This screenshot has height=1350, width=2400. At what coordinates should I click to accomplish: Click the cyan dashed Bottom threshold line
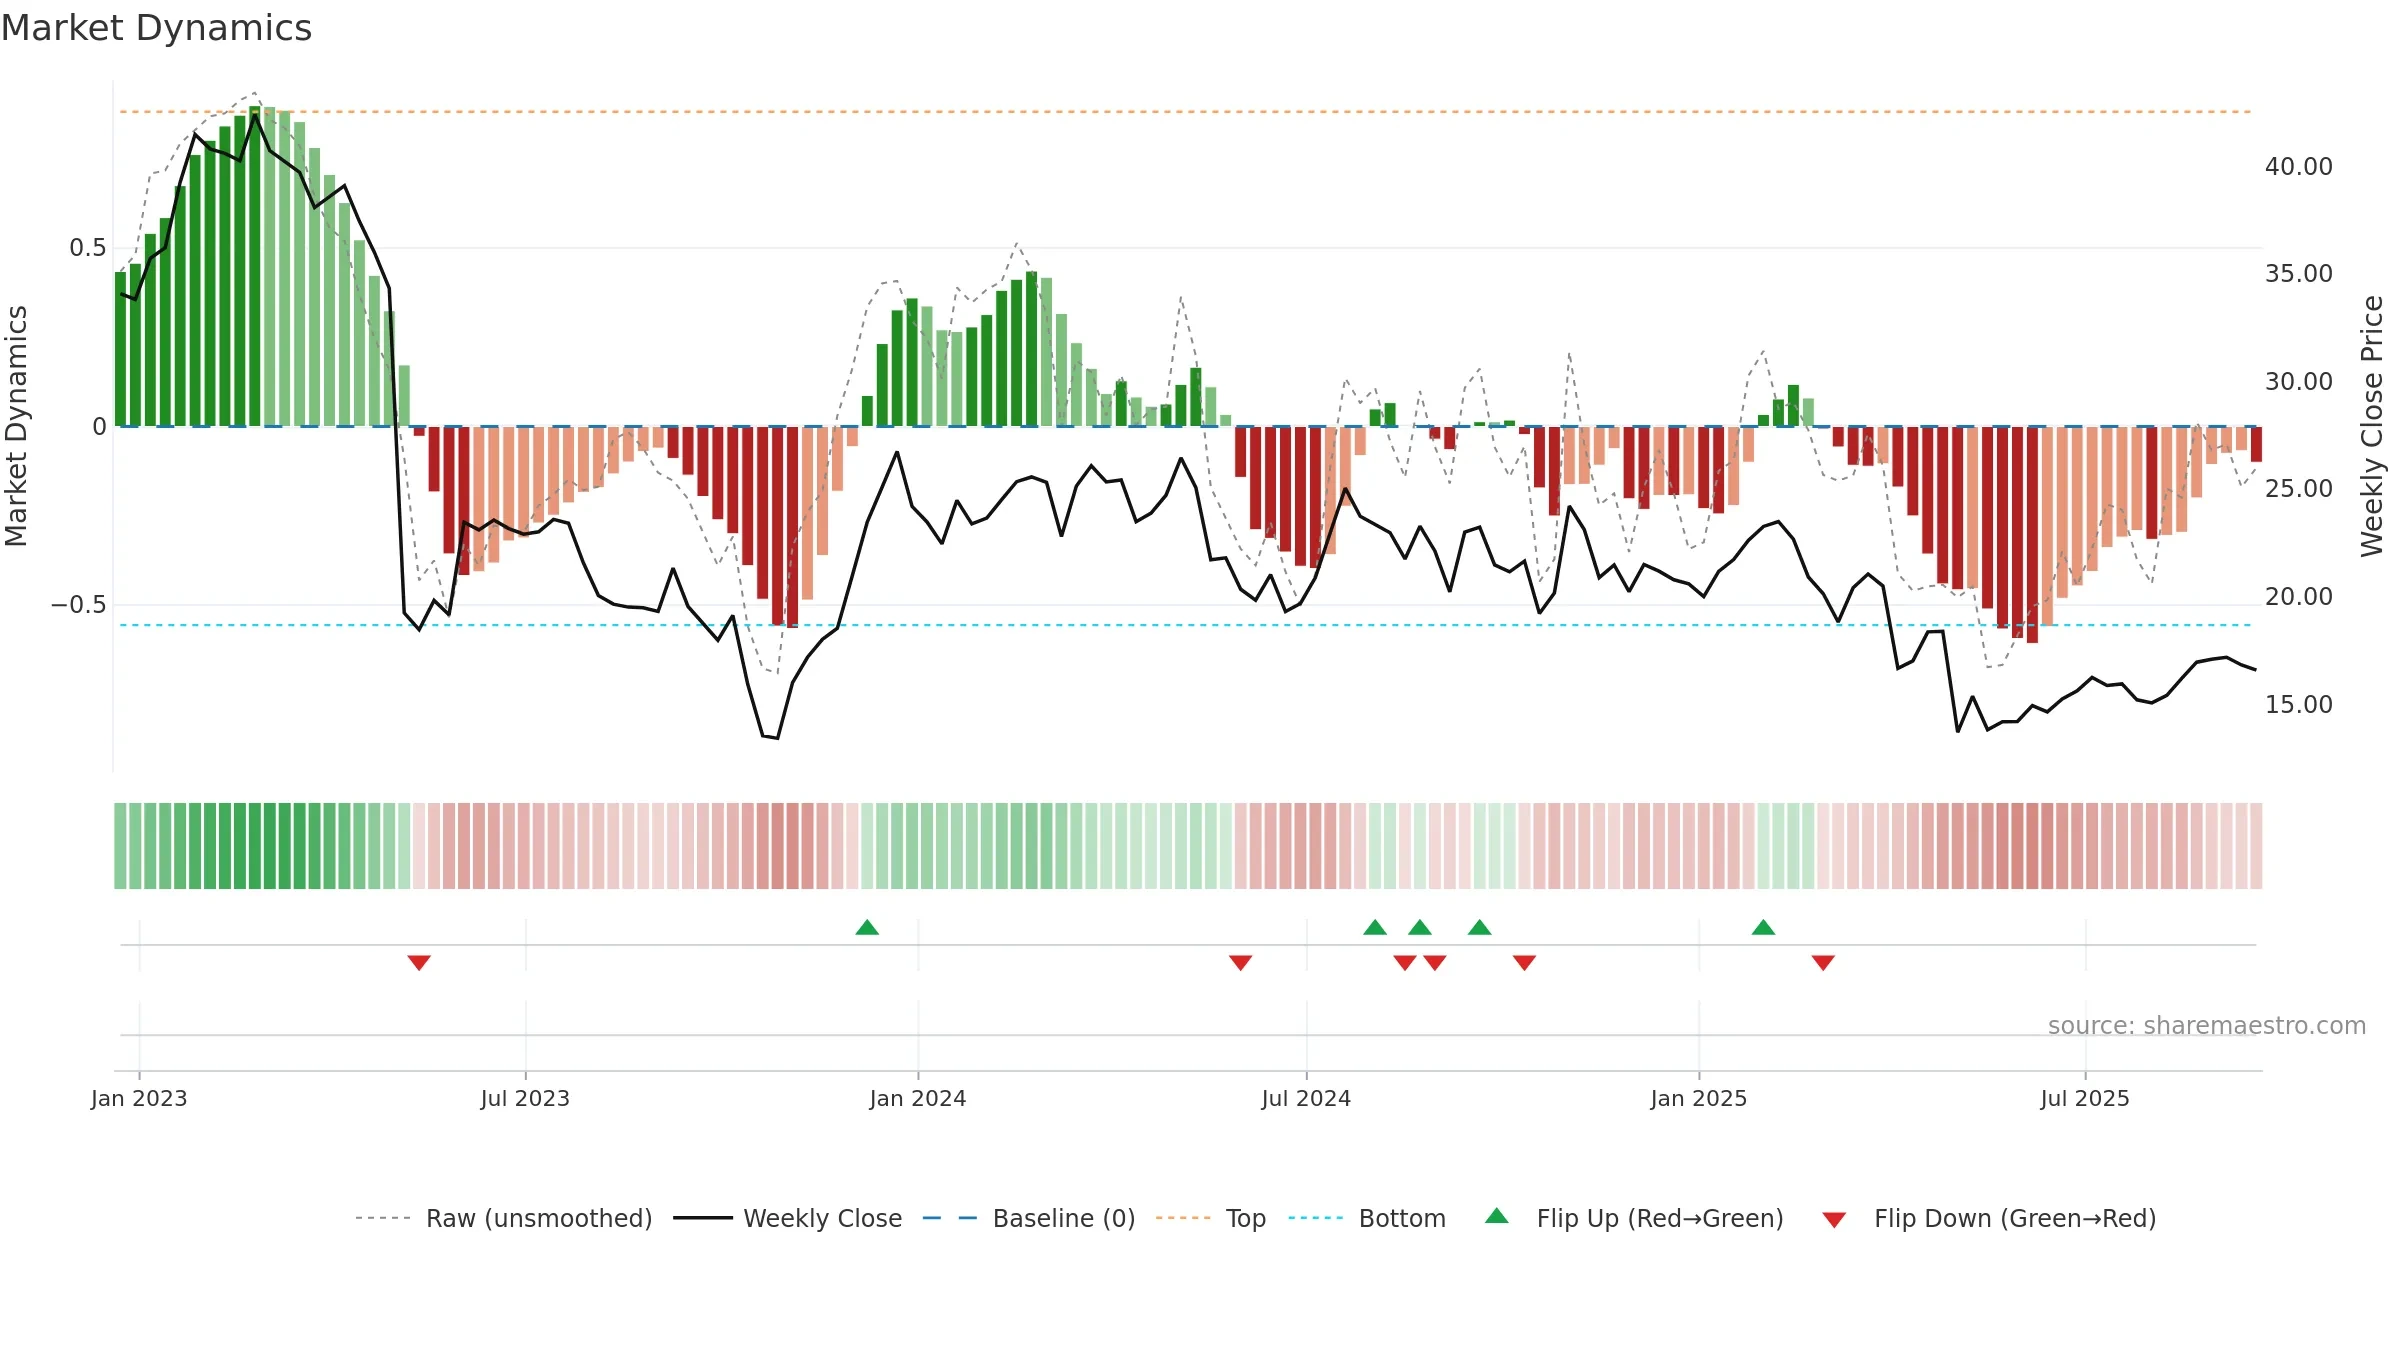(x=1186, y=625)
